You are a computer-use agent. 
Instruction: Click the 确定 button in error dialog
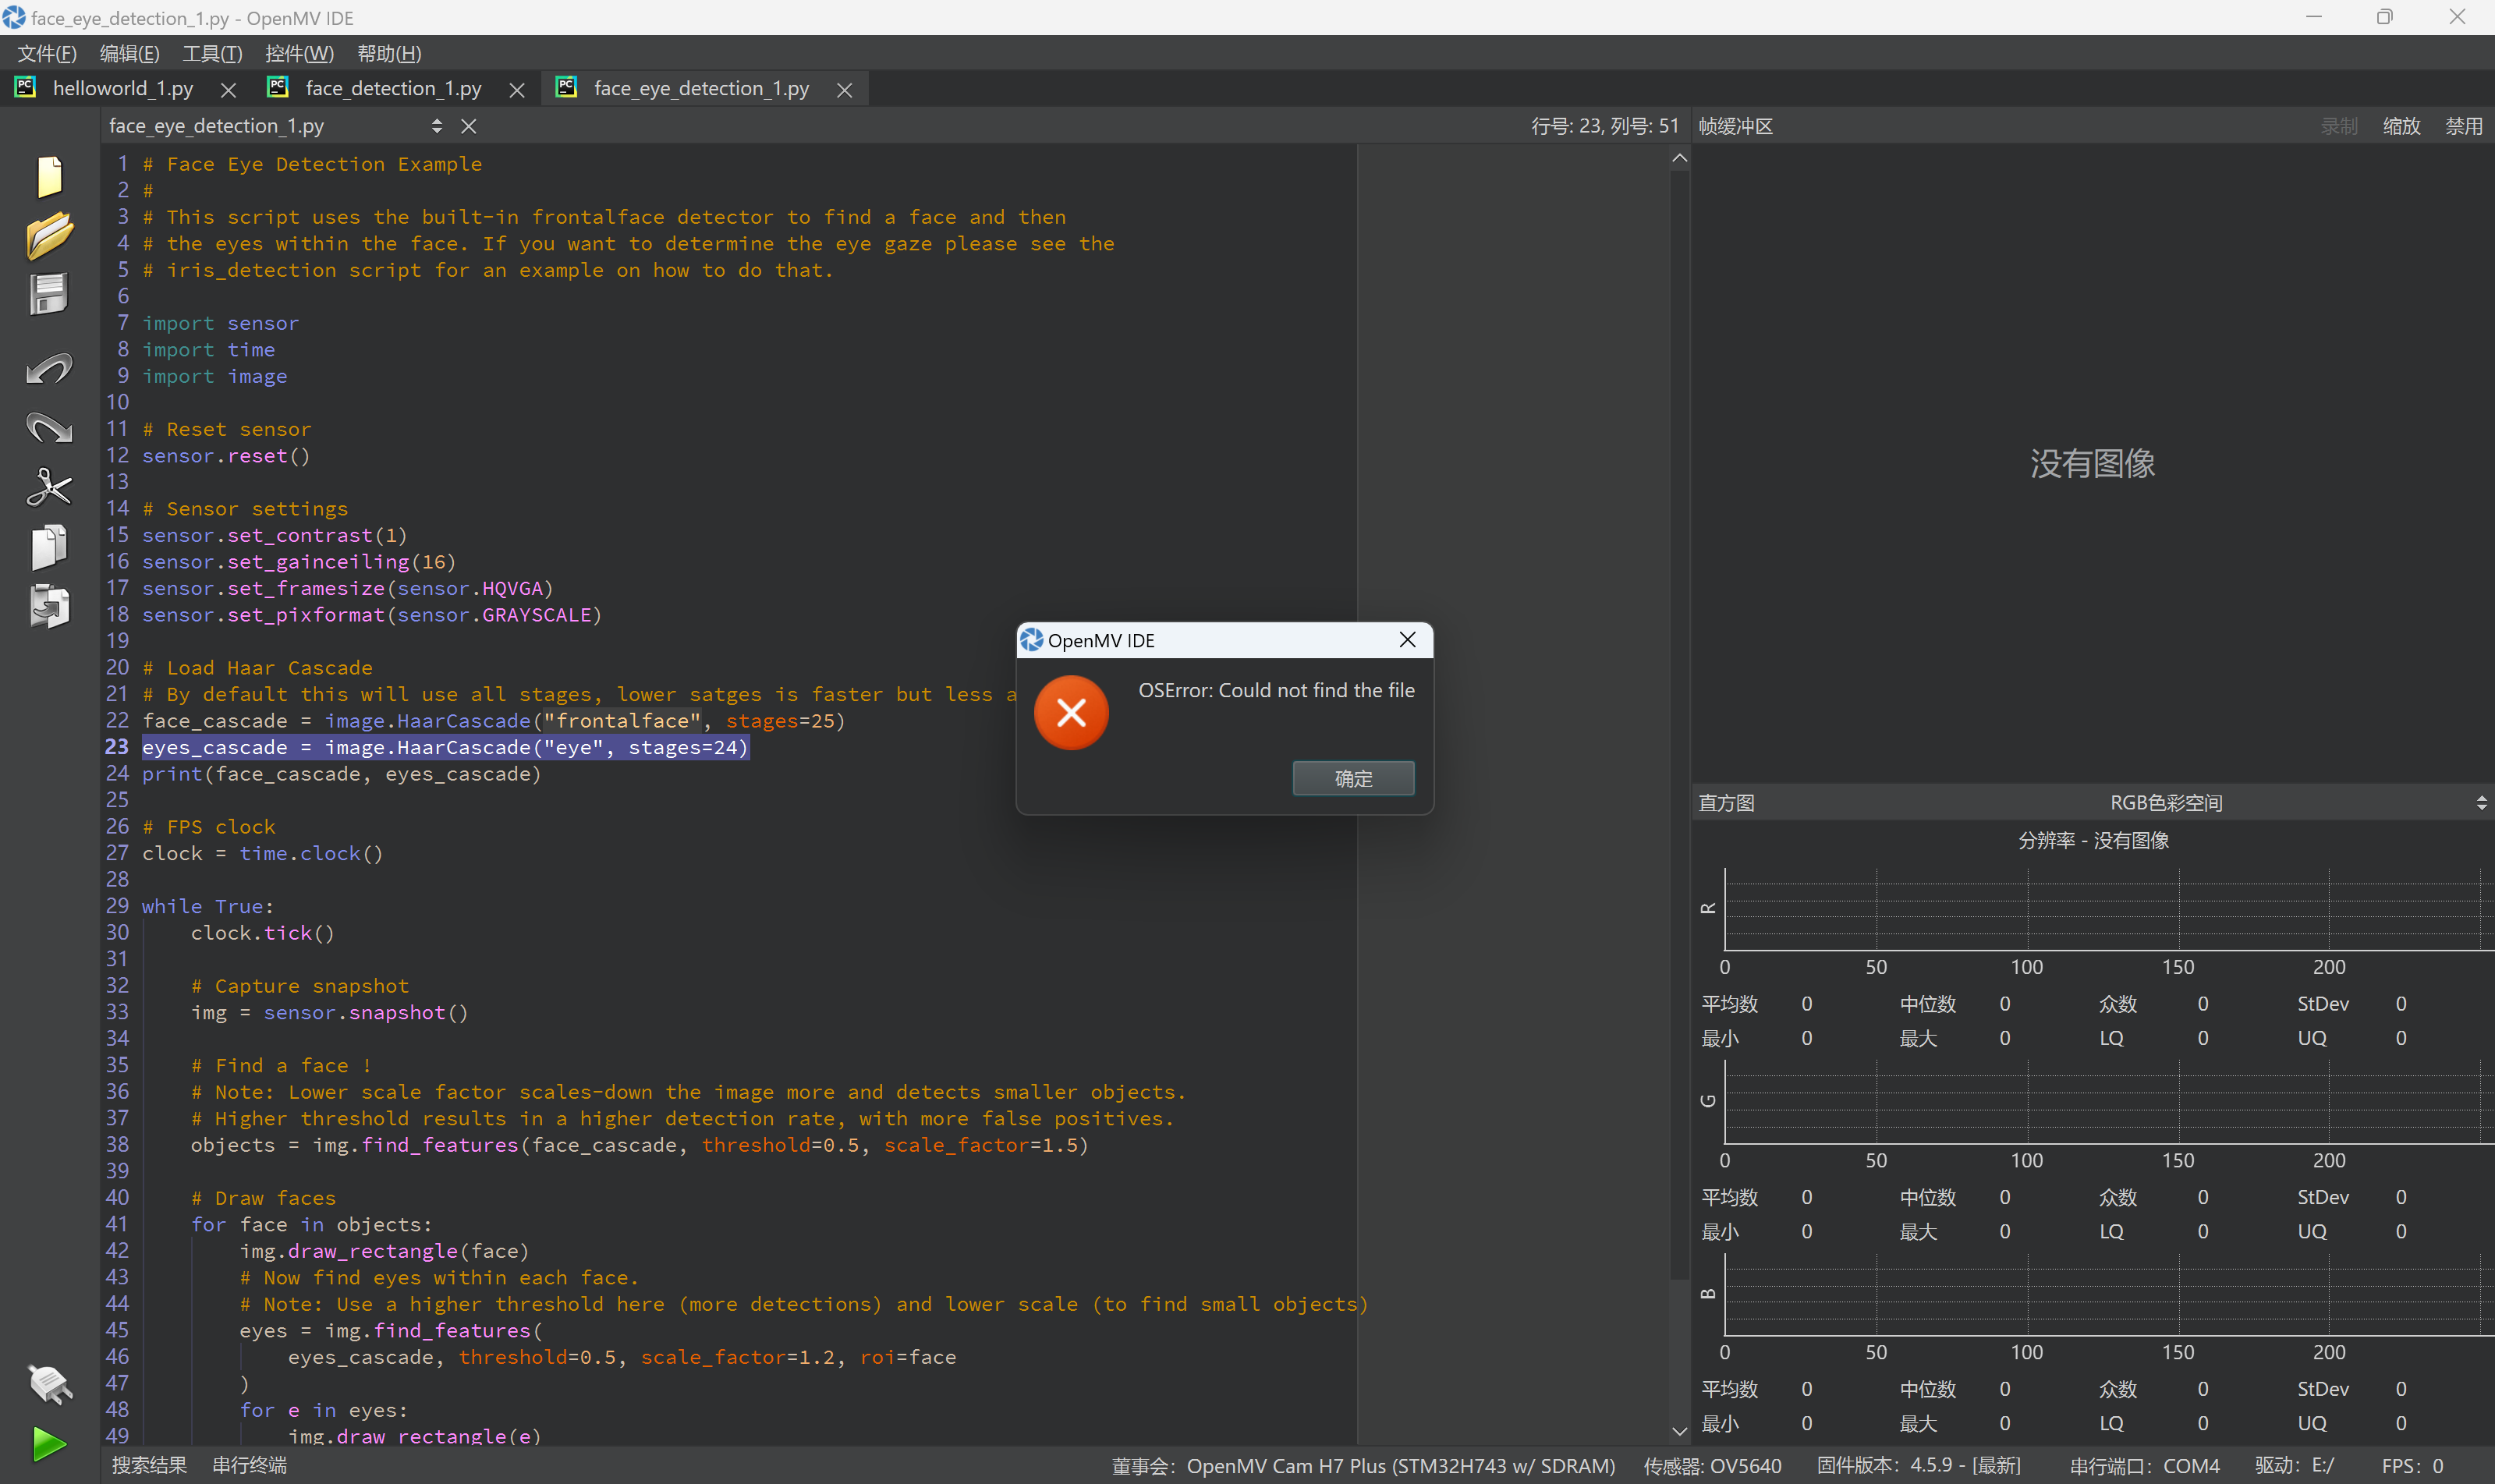(1353, 778)
